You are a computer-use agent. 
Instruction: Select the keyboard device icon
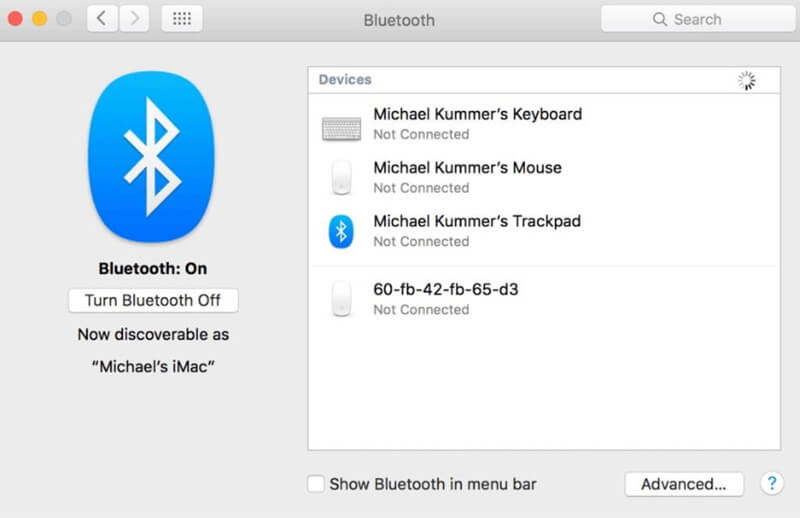pyautogui.click(x=341, y=128)
